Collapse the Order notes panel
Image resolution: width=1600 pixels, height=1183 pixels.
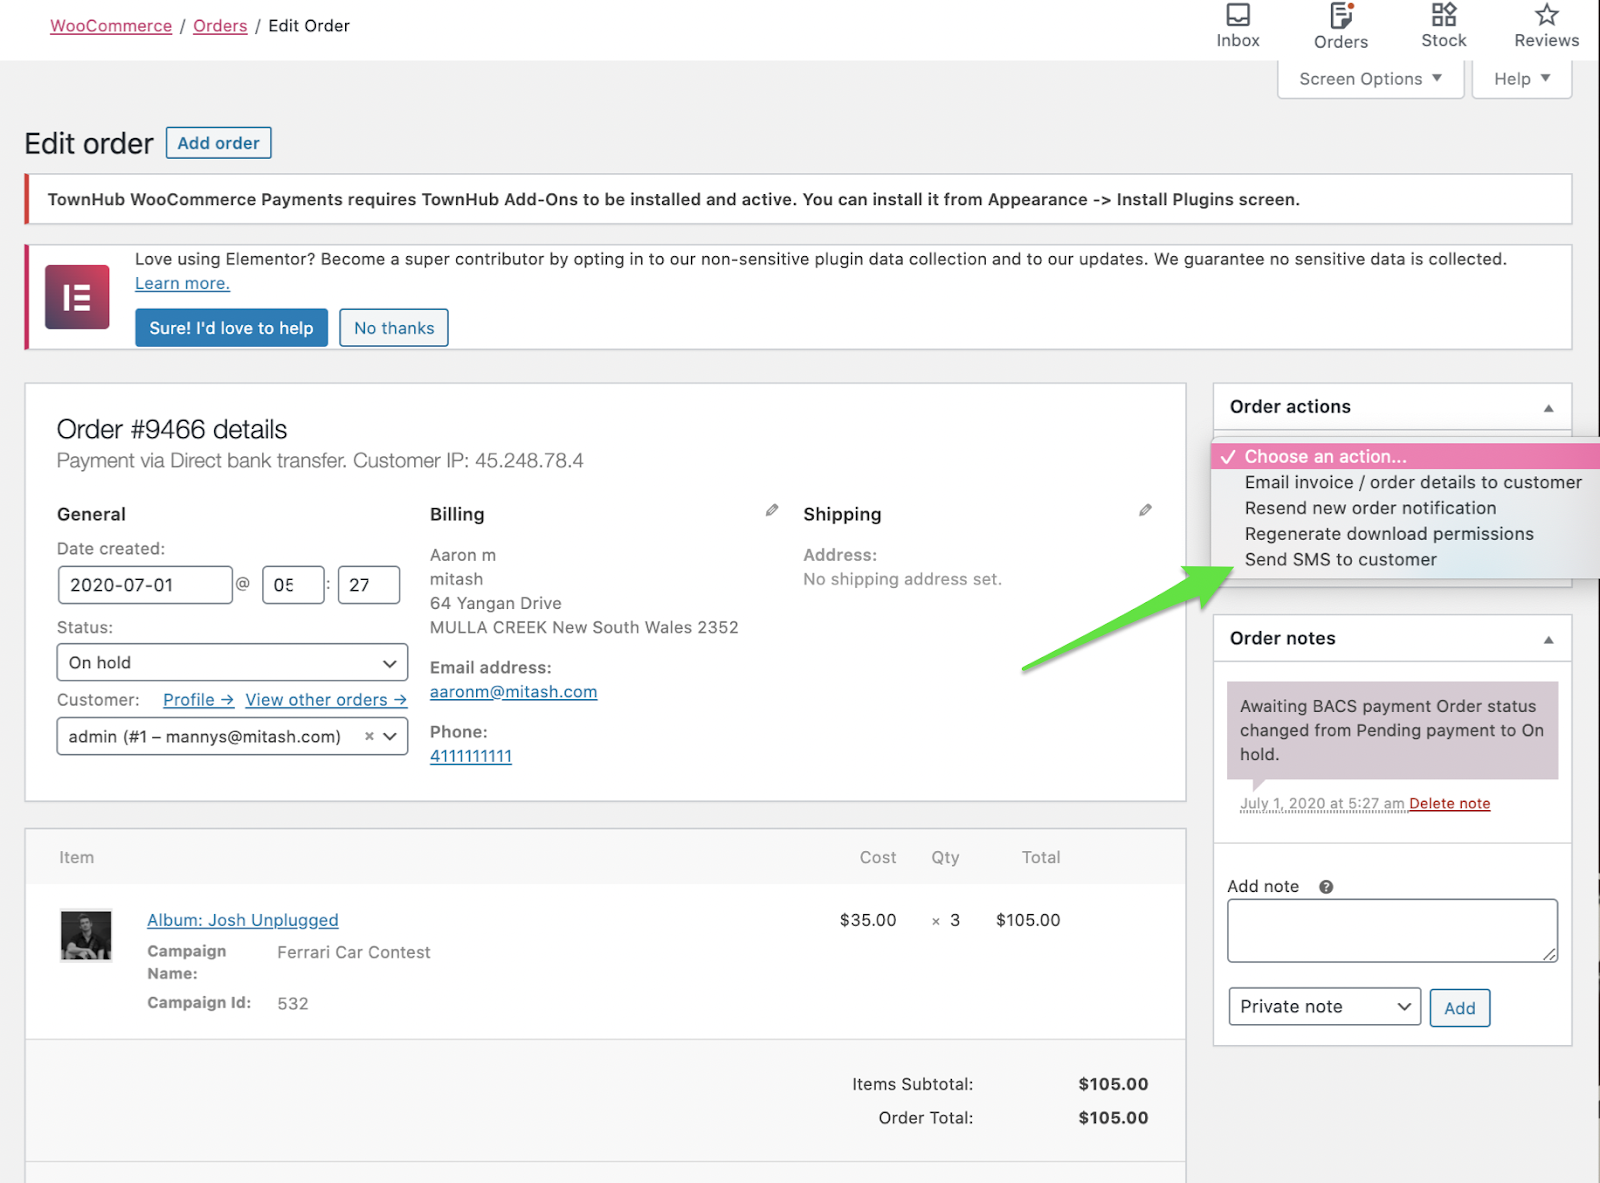tap(1548, 640)
